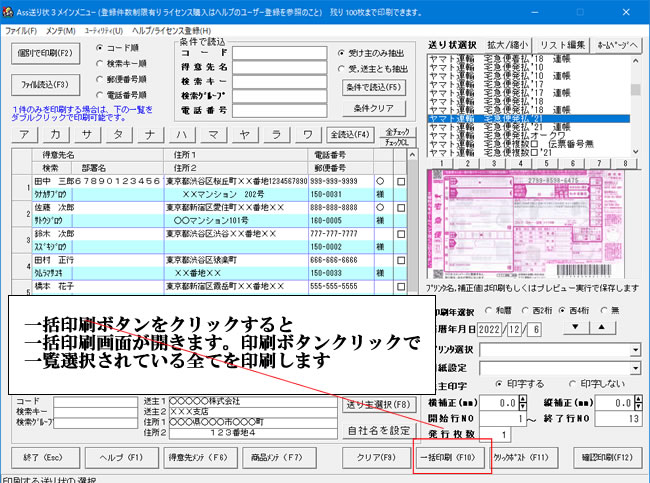
Task: Open the ファイル(F) menu
Action: pyautogui.click(x=21, y=32)
